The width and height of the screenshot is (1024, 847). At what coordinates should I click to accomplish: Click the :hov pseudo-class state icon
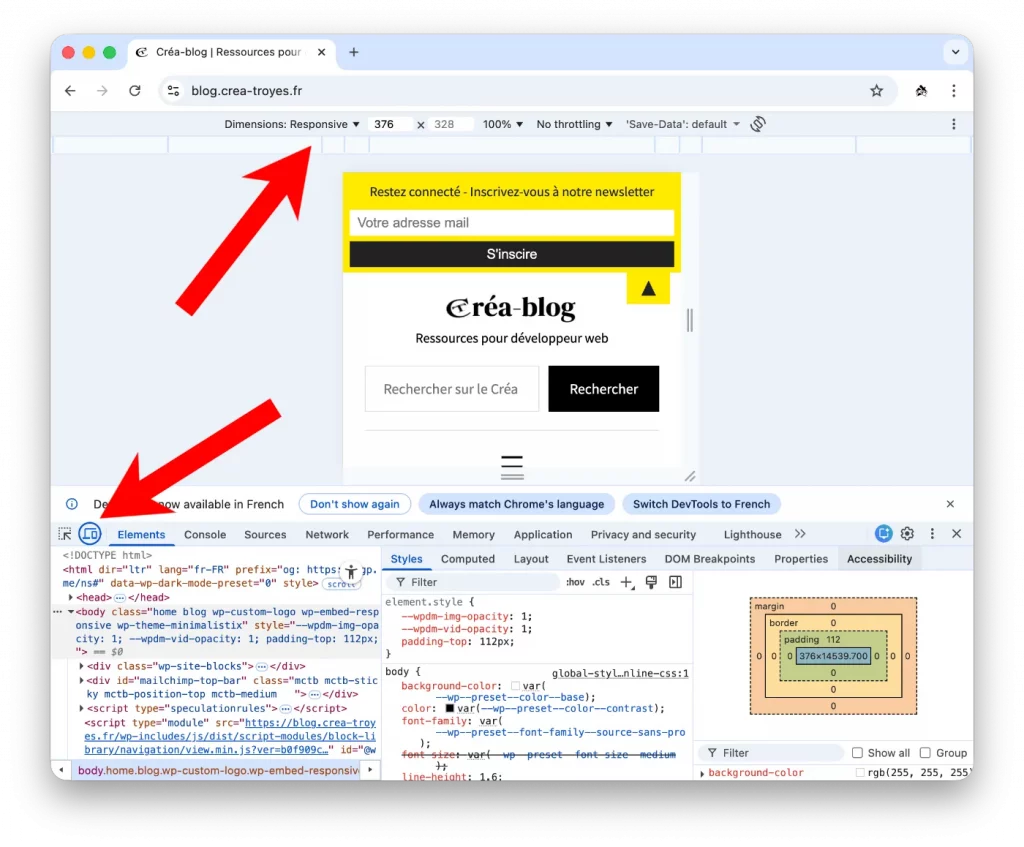pos(576,582)
